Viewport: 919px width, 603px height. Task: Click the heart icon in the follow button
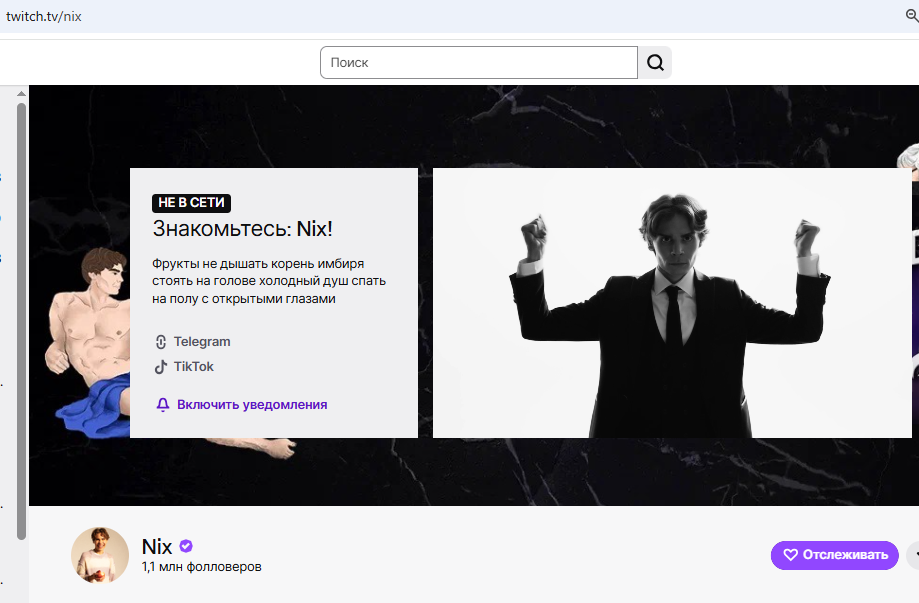pyautogui.click(x=790, y=555)
